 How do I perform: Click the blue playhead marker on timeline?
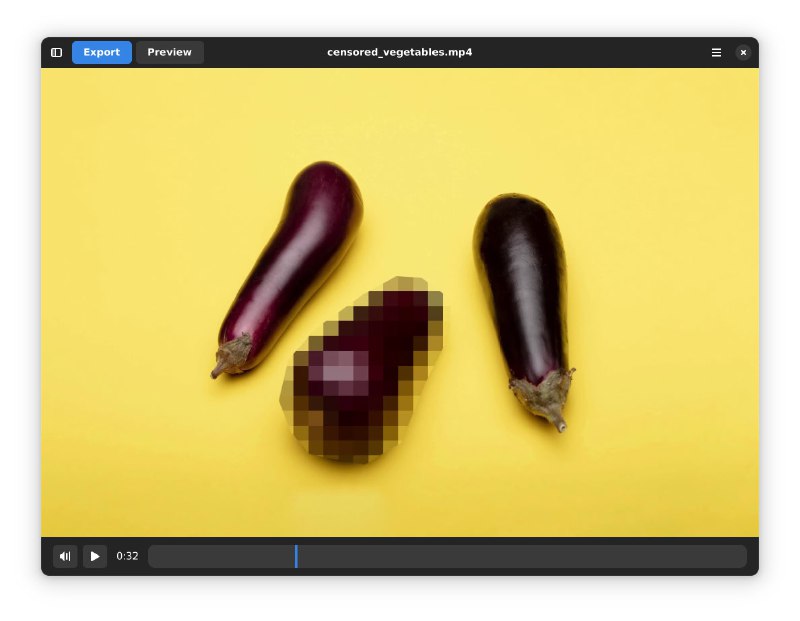point(296,556)
